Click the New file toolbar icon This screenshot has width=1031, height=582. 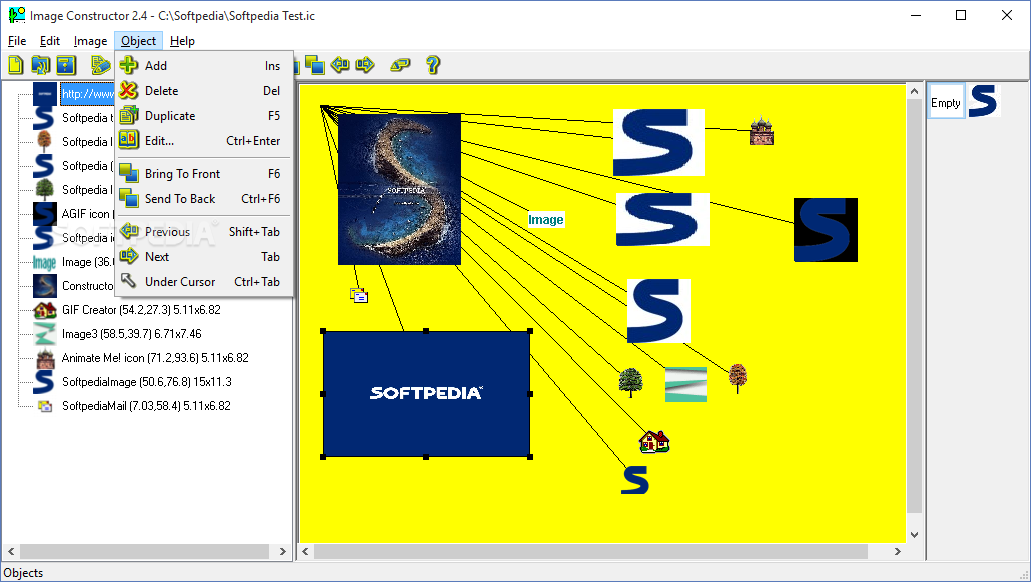[x=15, y=65]
